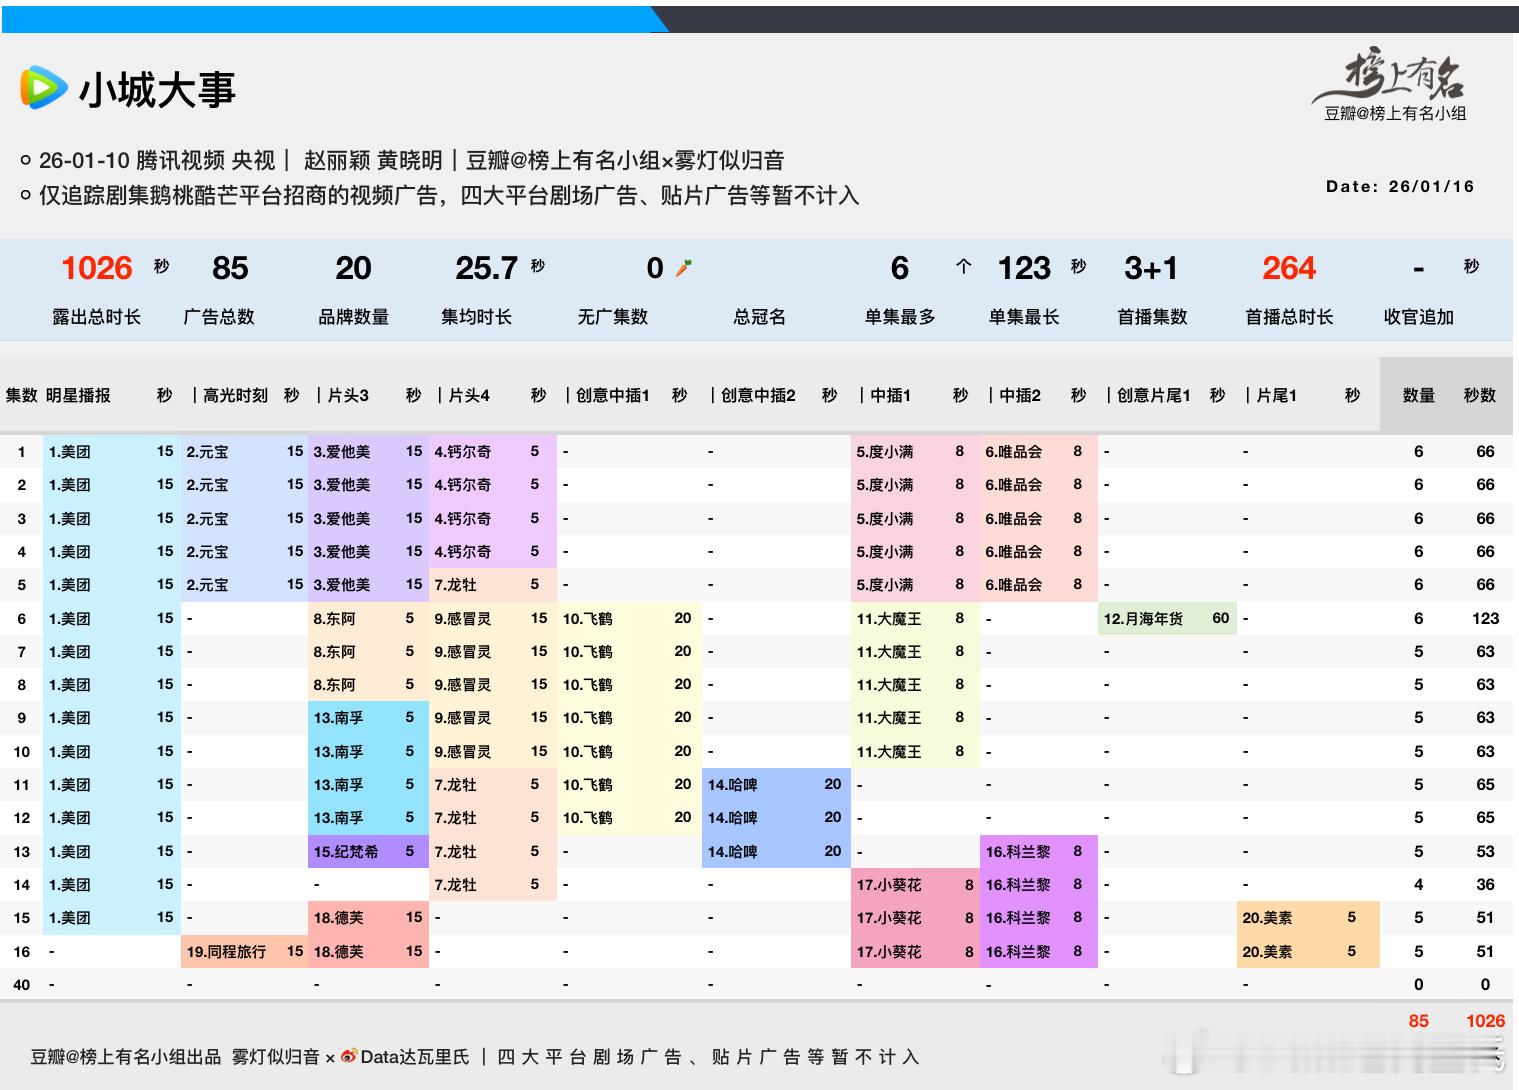This screenshot has width=1519, height=1090.
Task: Click the 片尾1 column header
Action: click(x=1277, y=396)
